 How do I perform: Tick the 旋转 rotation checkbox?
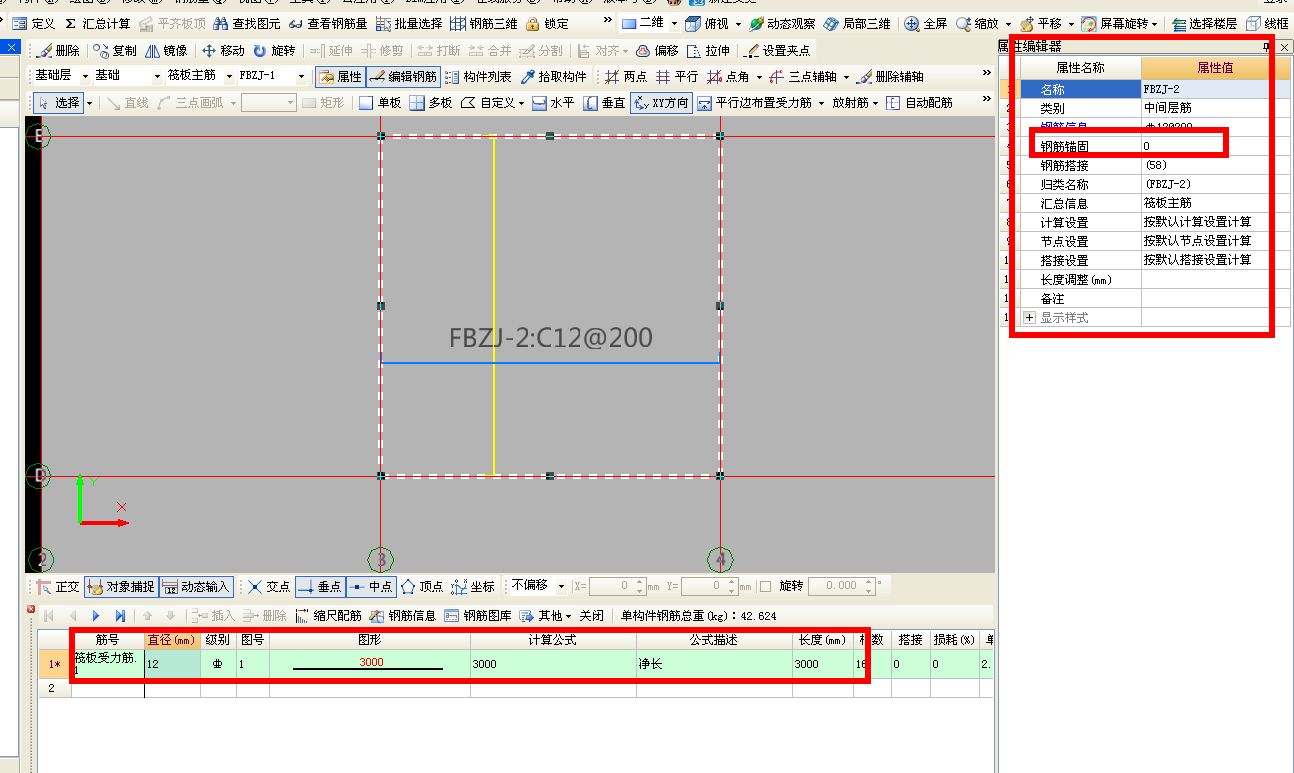click(765, 586)
